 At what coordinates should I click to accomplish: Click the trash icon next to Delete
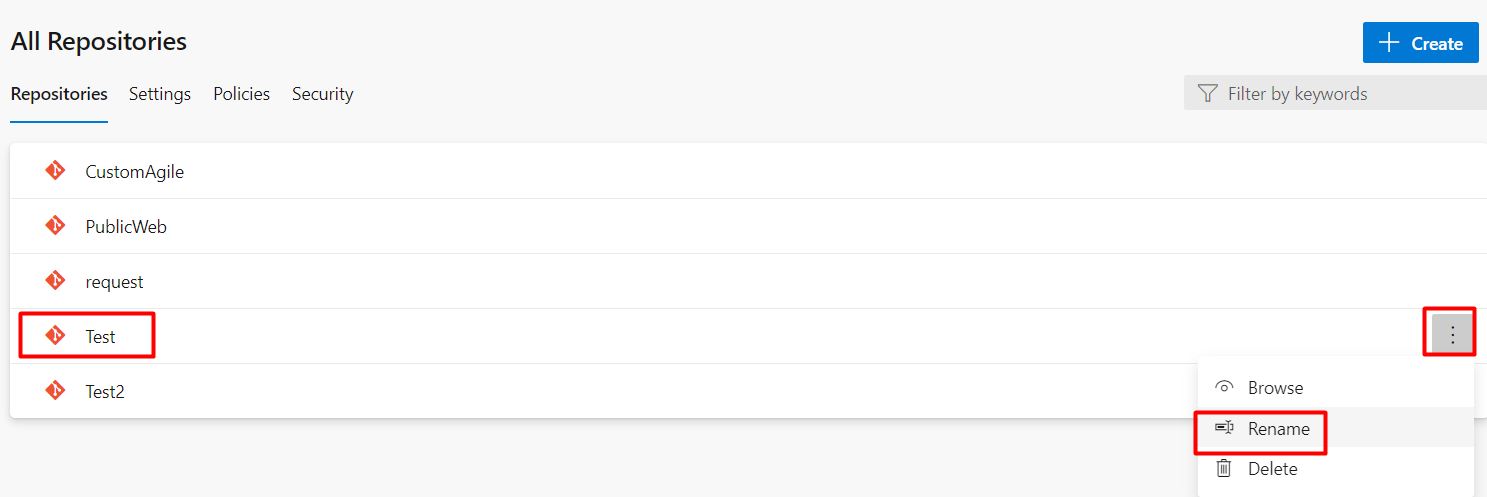pos(1224,468)
